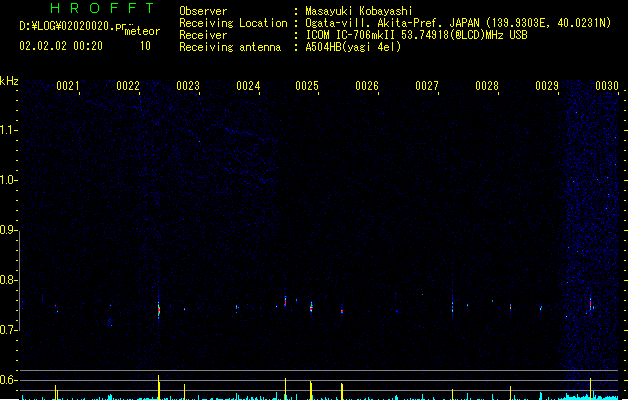Click the Receiving Location label

click(233, 23)
